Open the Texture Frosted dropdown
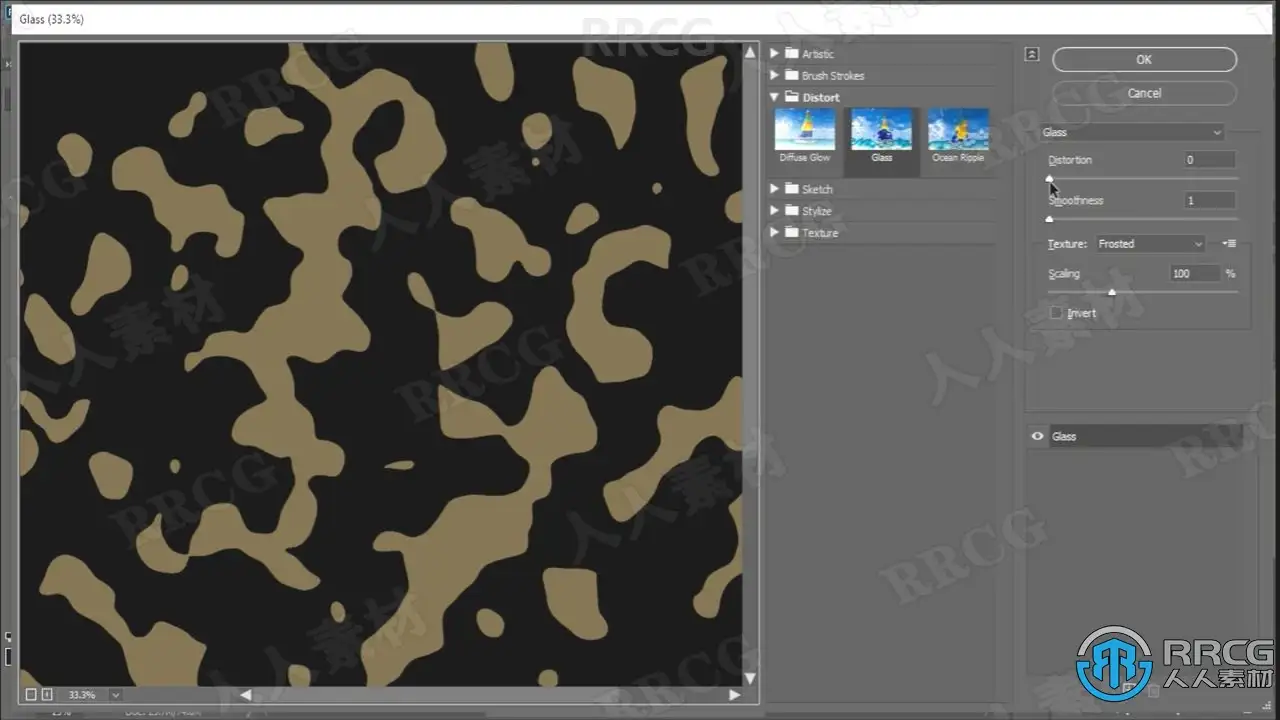 [x=1150, y=243]
